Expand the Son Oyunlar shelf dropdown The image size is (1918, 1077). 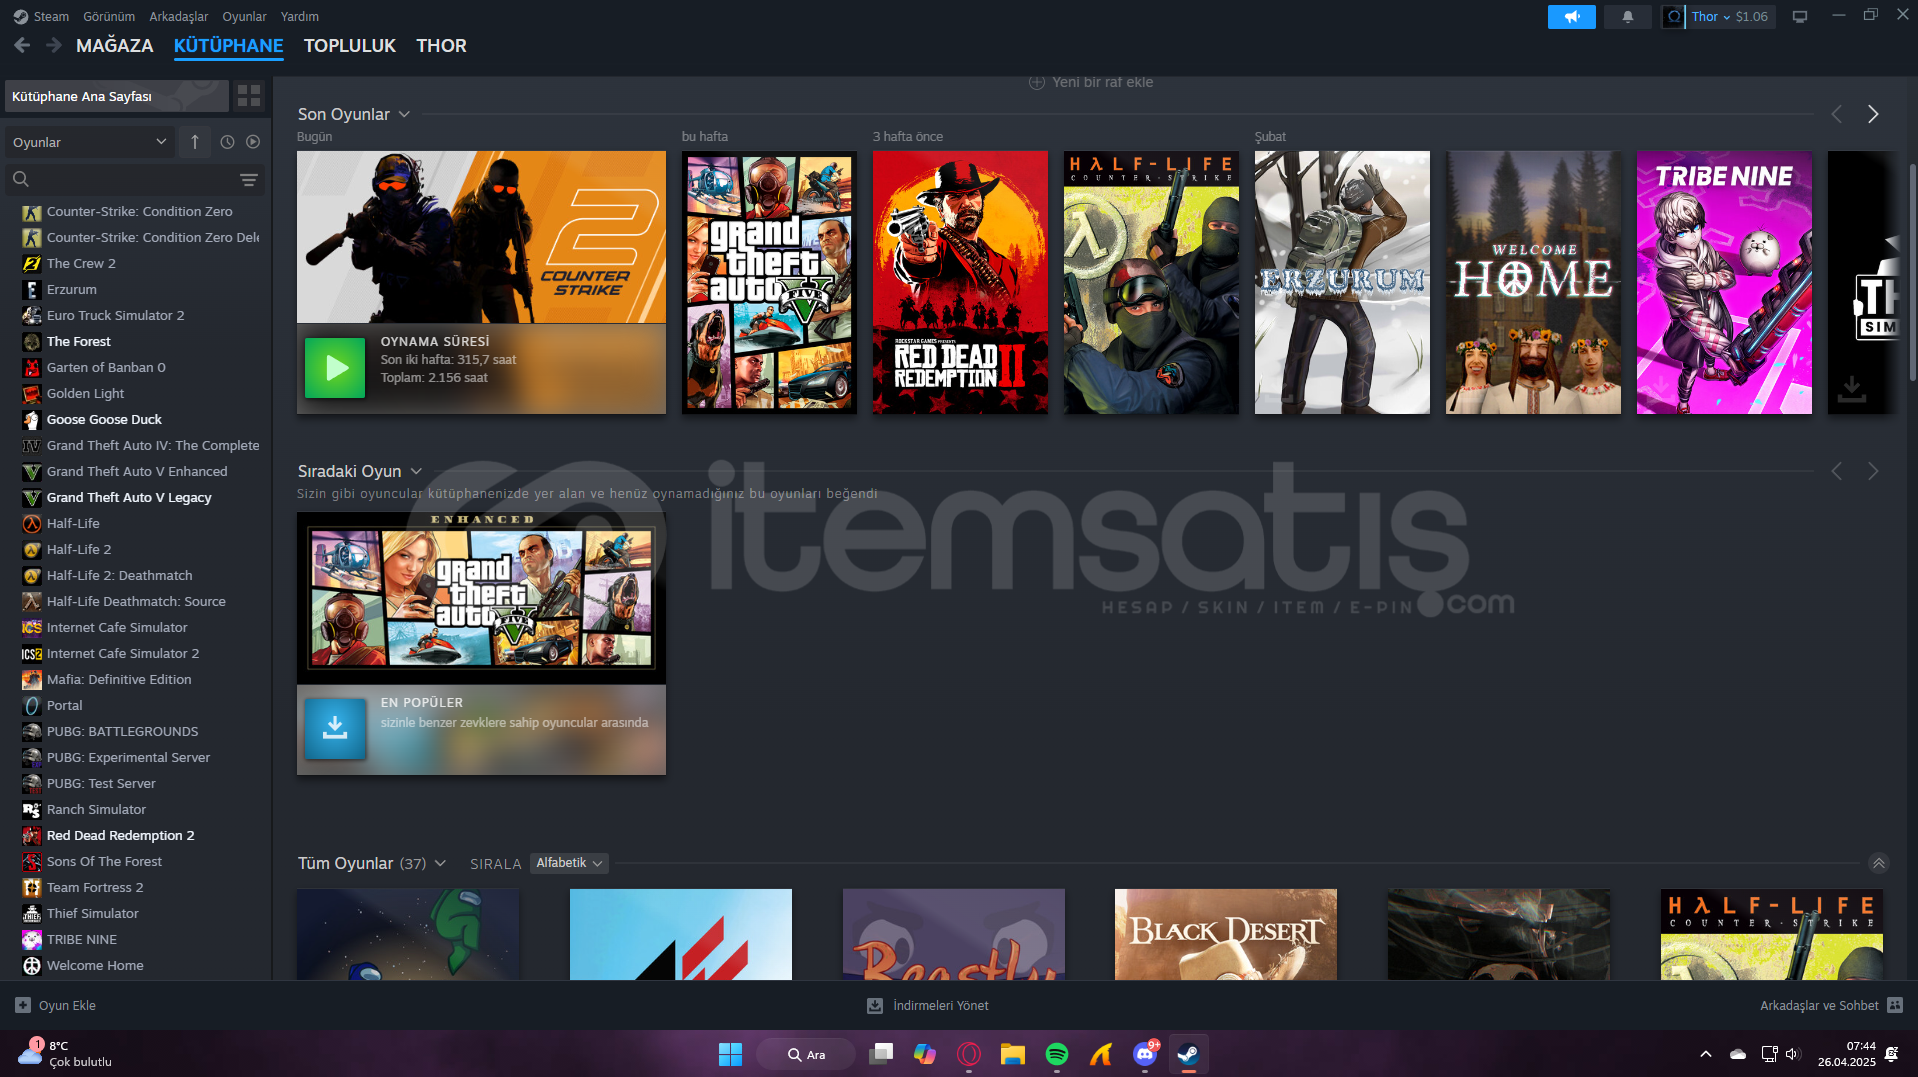coord(405,114)
